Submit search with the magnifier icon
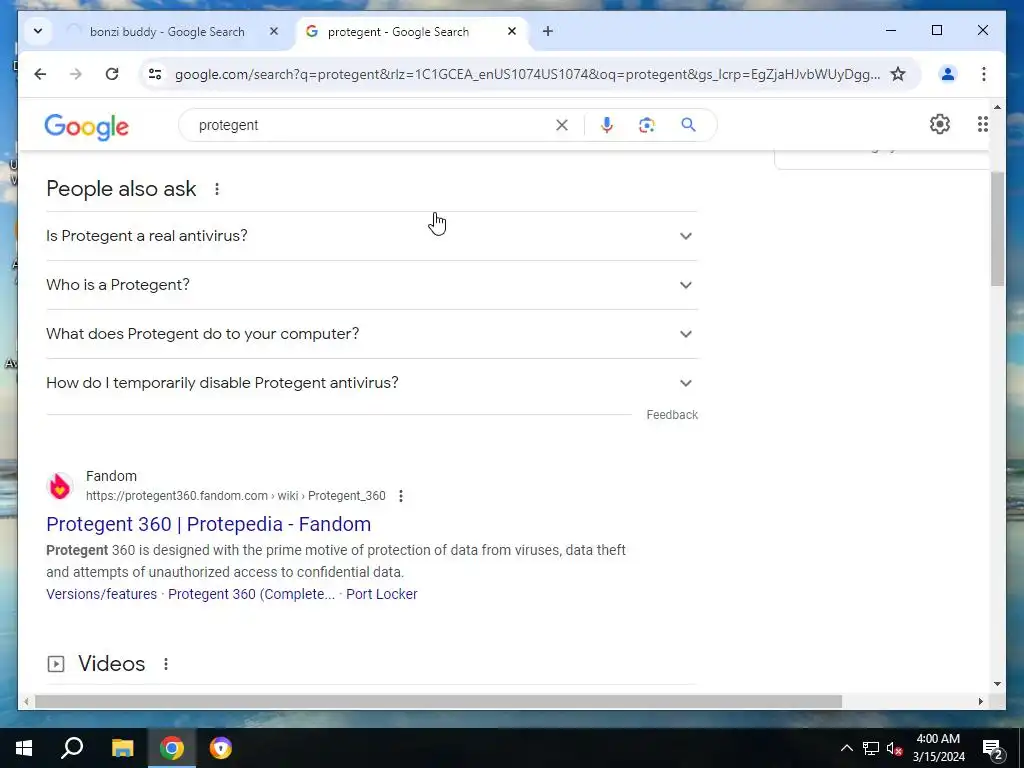The image size is (1024, 768). 688,125
